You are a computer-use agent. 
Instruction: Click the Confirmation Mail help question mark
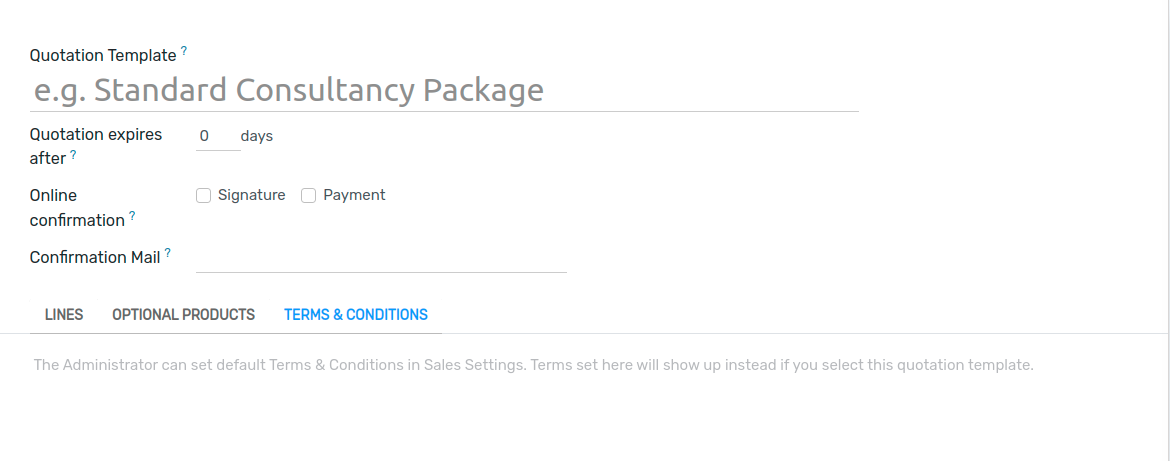tap(168, 253)
